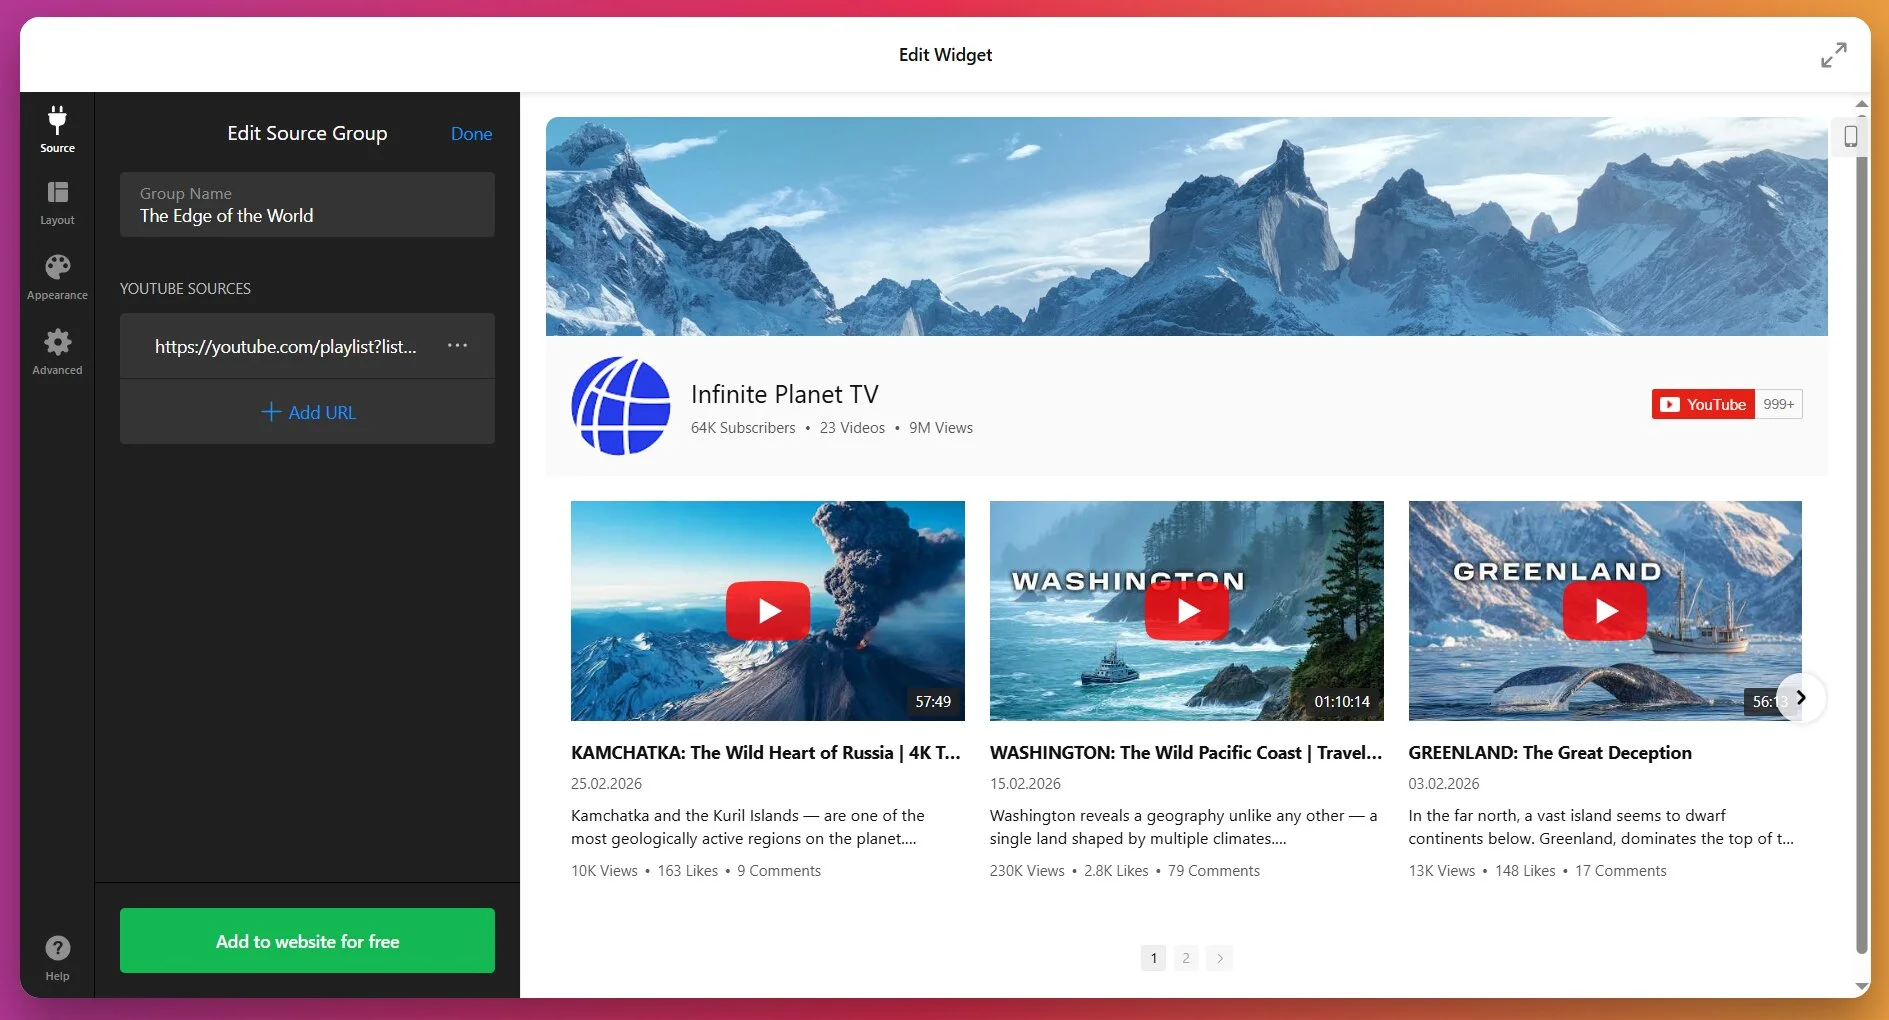Open the Appearance palette settings

coord(57,277)
